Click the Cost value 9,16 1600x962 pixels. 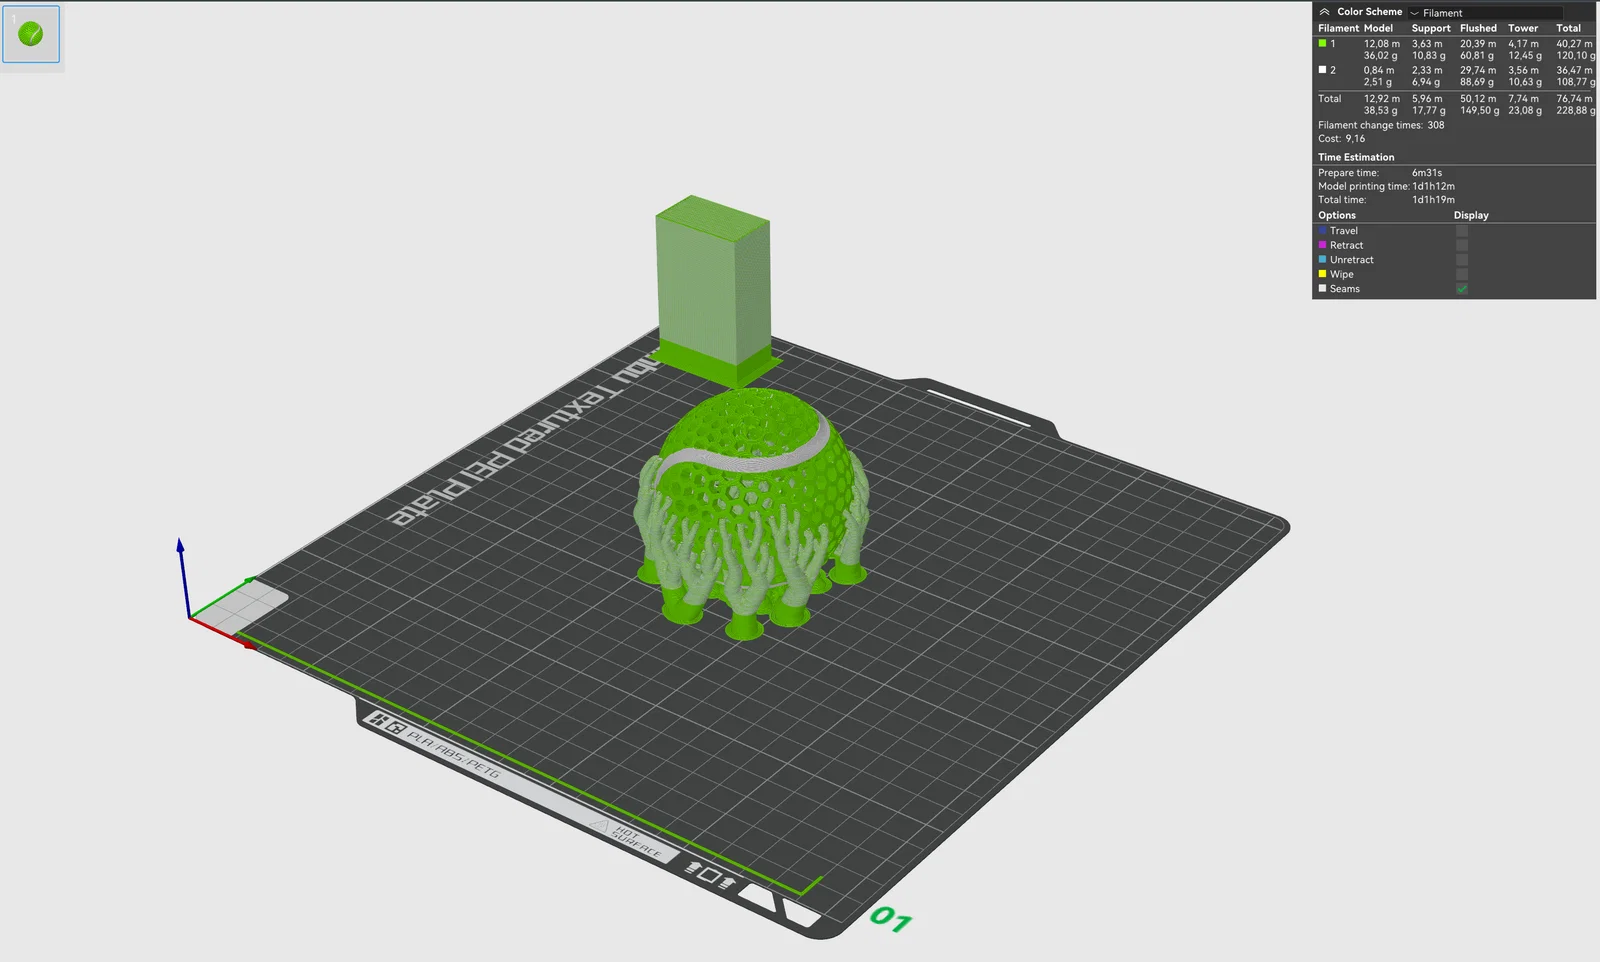pyautogui.click(x=1355, y=139)
